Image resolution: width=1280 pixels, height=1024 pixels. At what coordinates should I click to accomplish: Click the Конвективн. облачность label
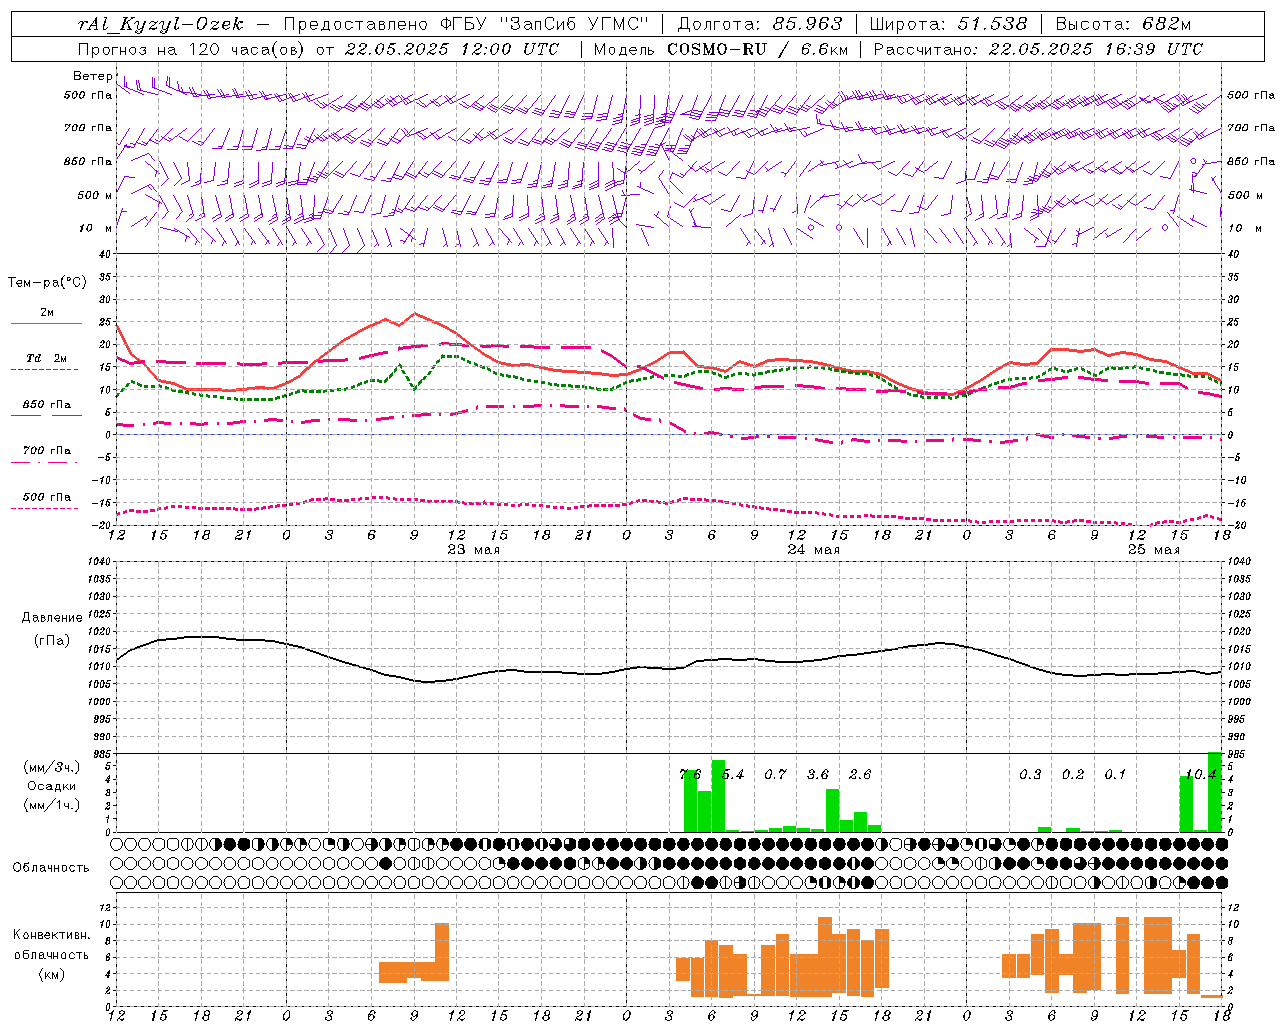pos(52,945)
